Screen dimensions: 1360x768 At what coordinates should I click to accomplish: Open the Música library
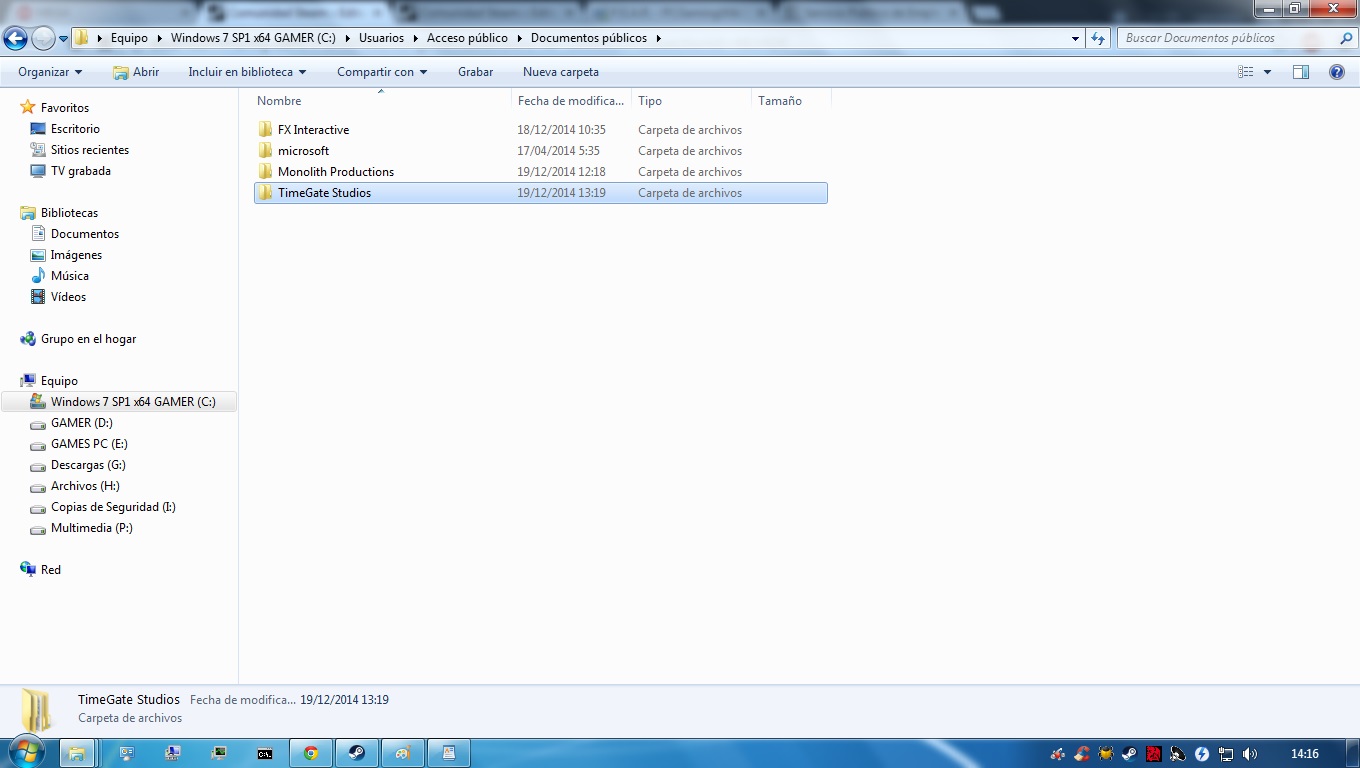click(70, 276)
